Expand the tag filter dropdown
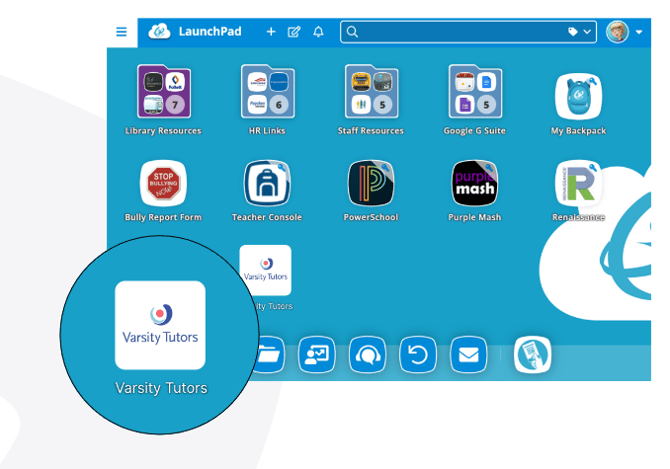670x469 pixels. click(x=579, y=32)
